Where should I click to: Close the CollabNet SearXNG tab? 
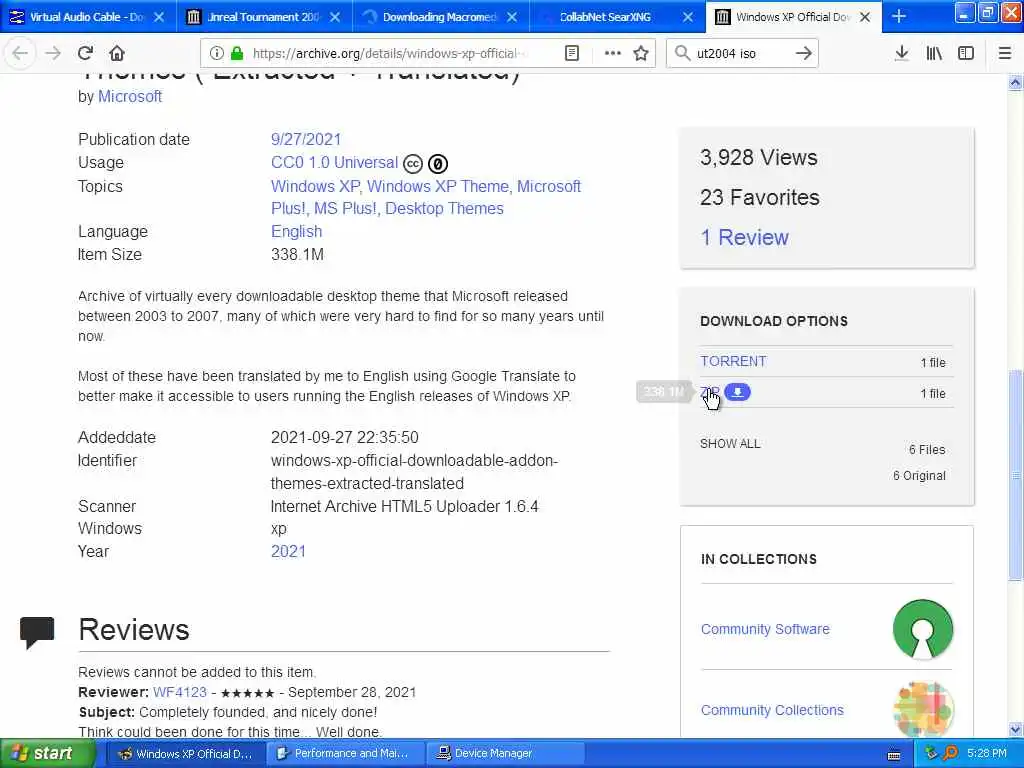pyautogui.click(x=688, y=17)
